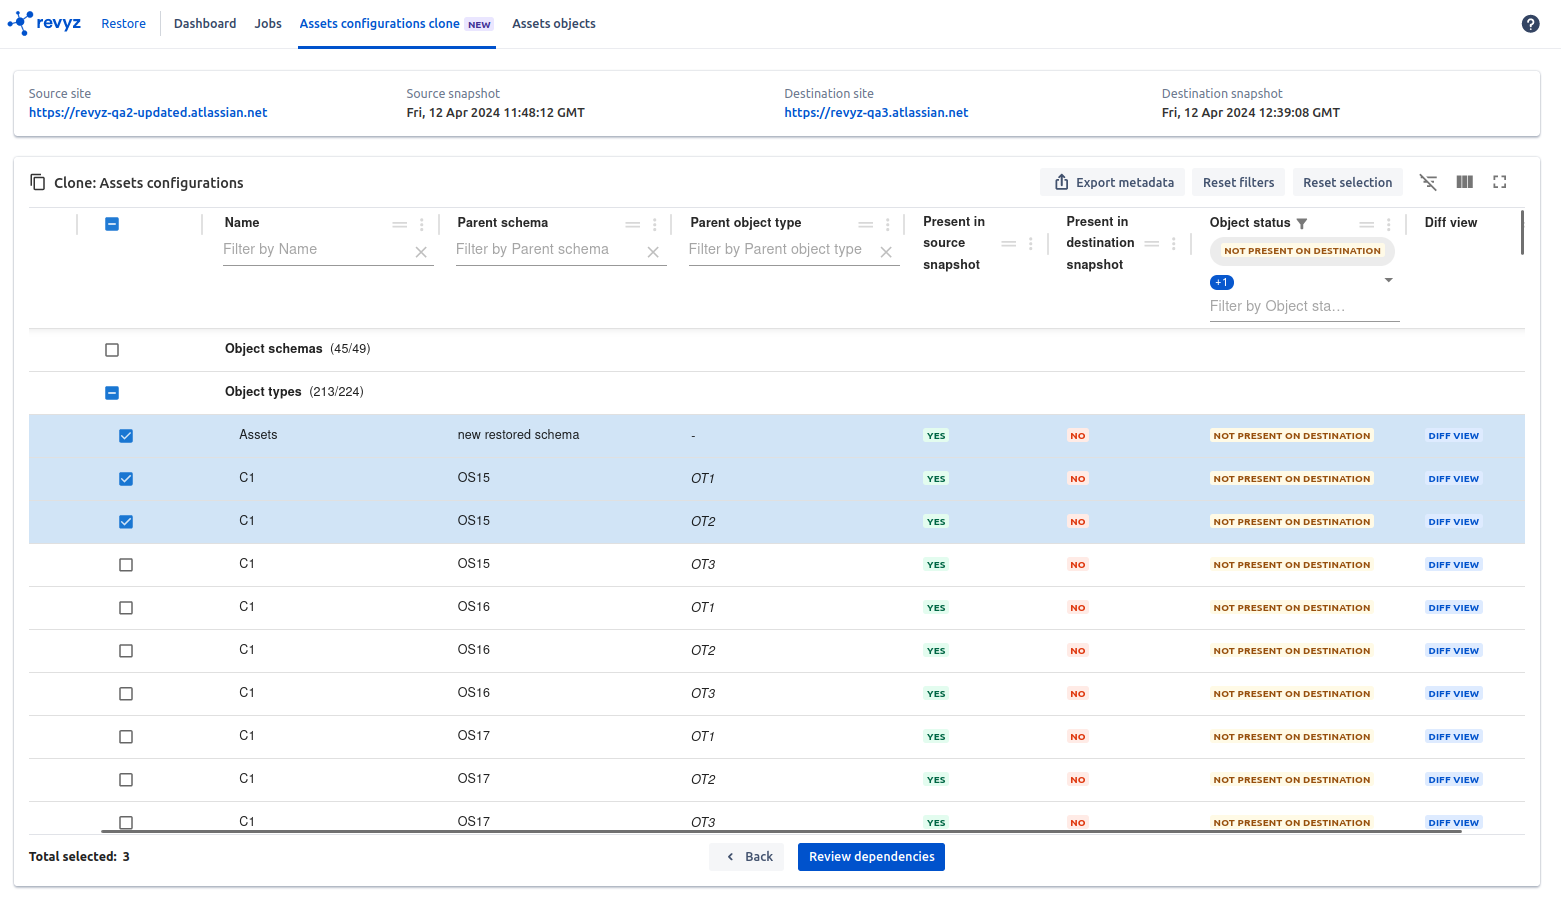The image size is (1561, 907).
Task: Click the revyz logo
Action: 45,23
